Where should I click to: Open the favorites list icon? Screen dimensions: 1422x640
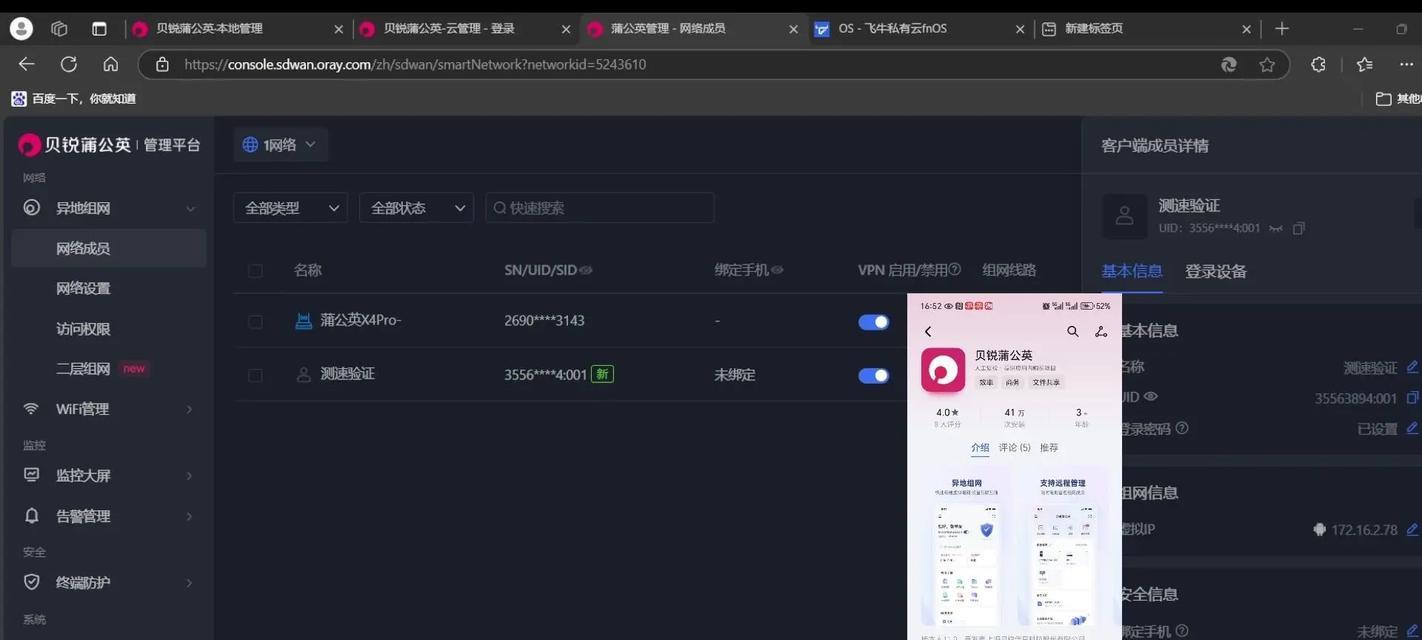tap(1365, 64)
